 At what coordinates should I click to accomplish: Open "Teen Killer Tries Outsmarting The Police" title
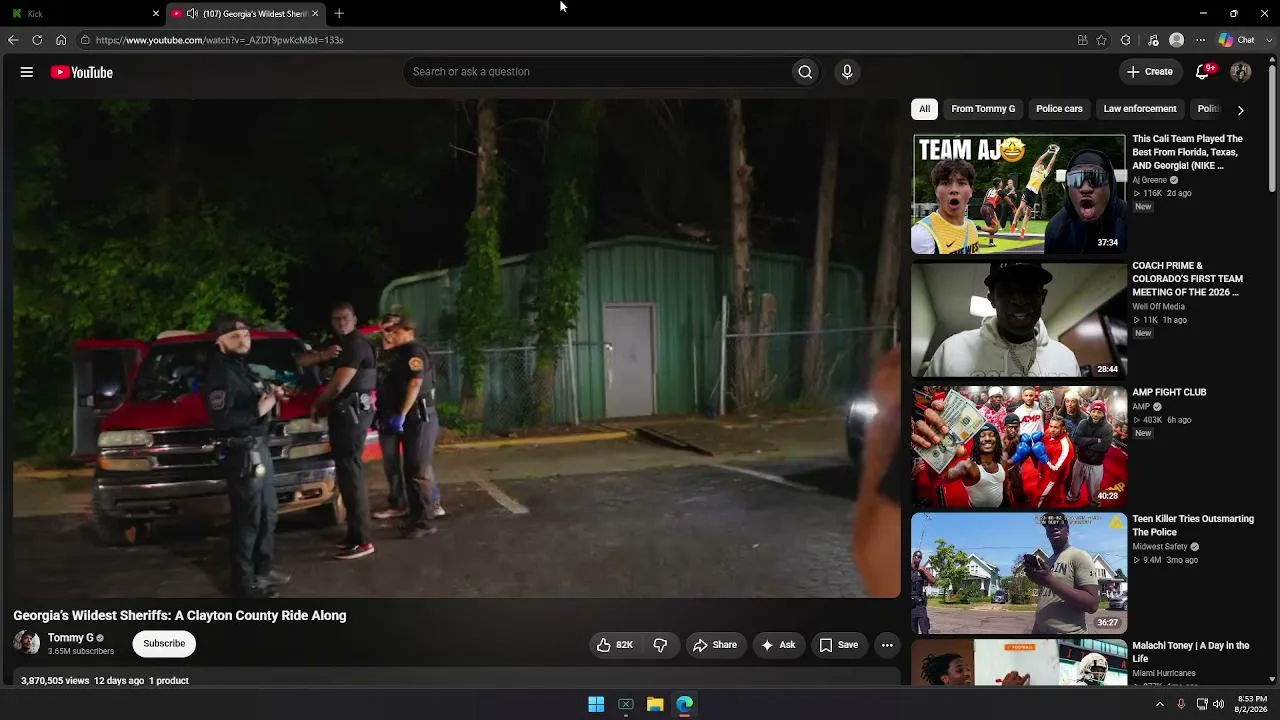(x=1193, y=525)
